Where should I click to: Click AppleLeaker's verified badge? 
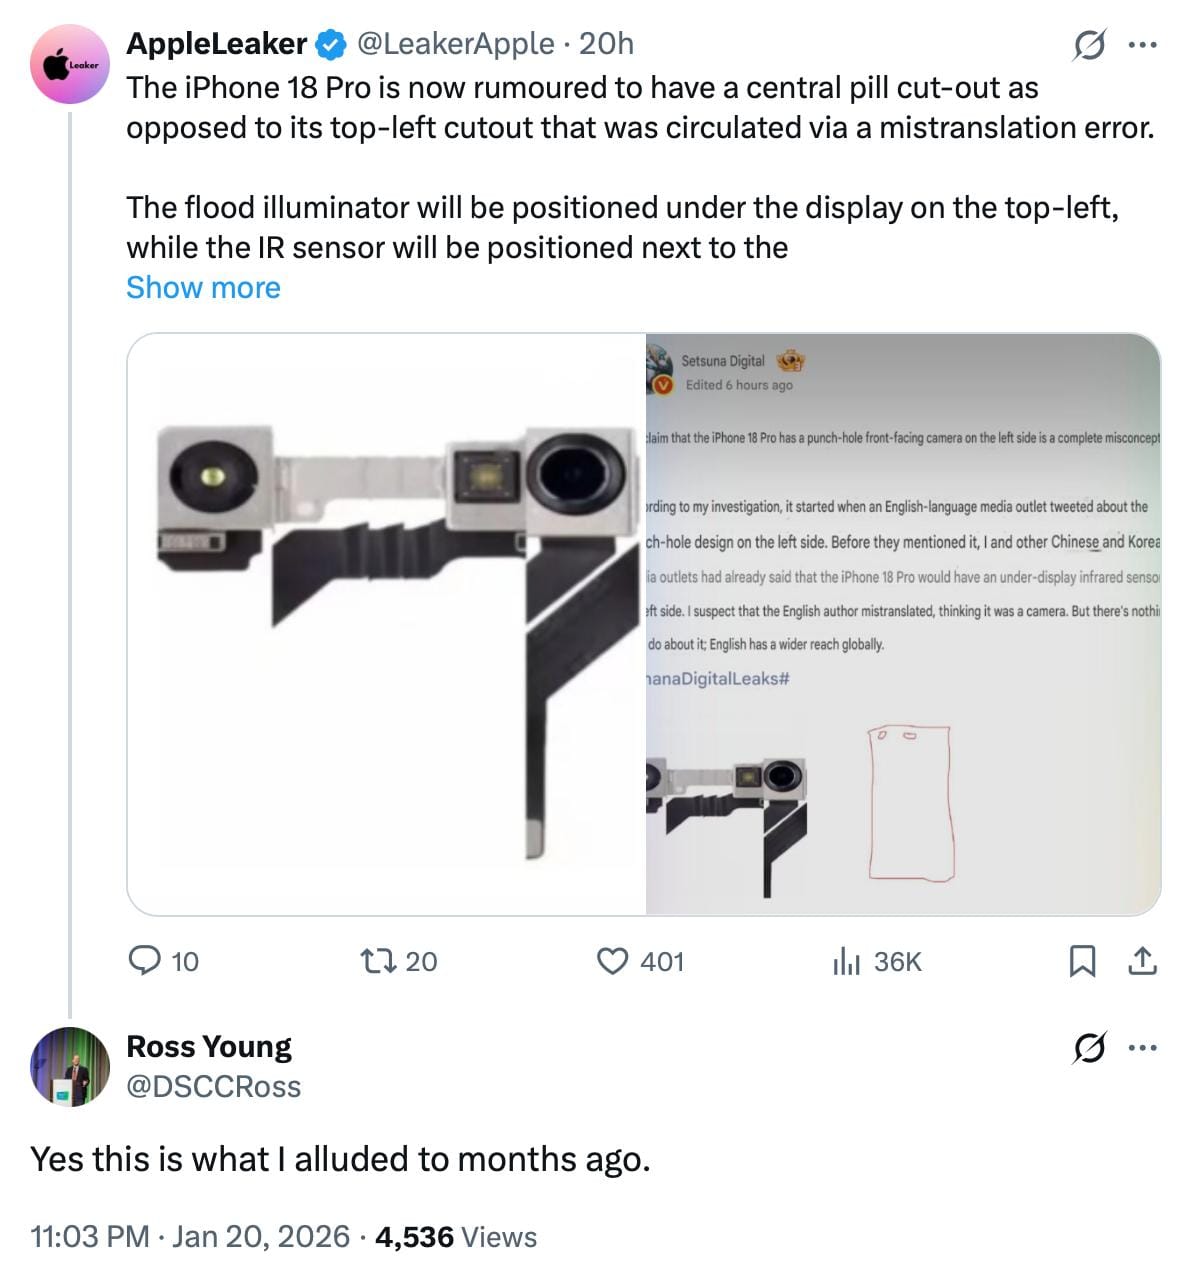click(x=328, y=44)
